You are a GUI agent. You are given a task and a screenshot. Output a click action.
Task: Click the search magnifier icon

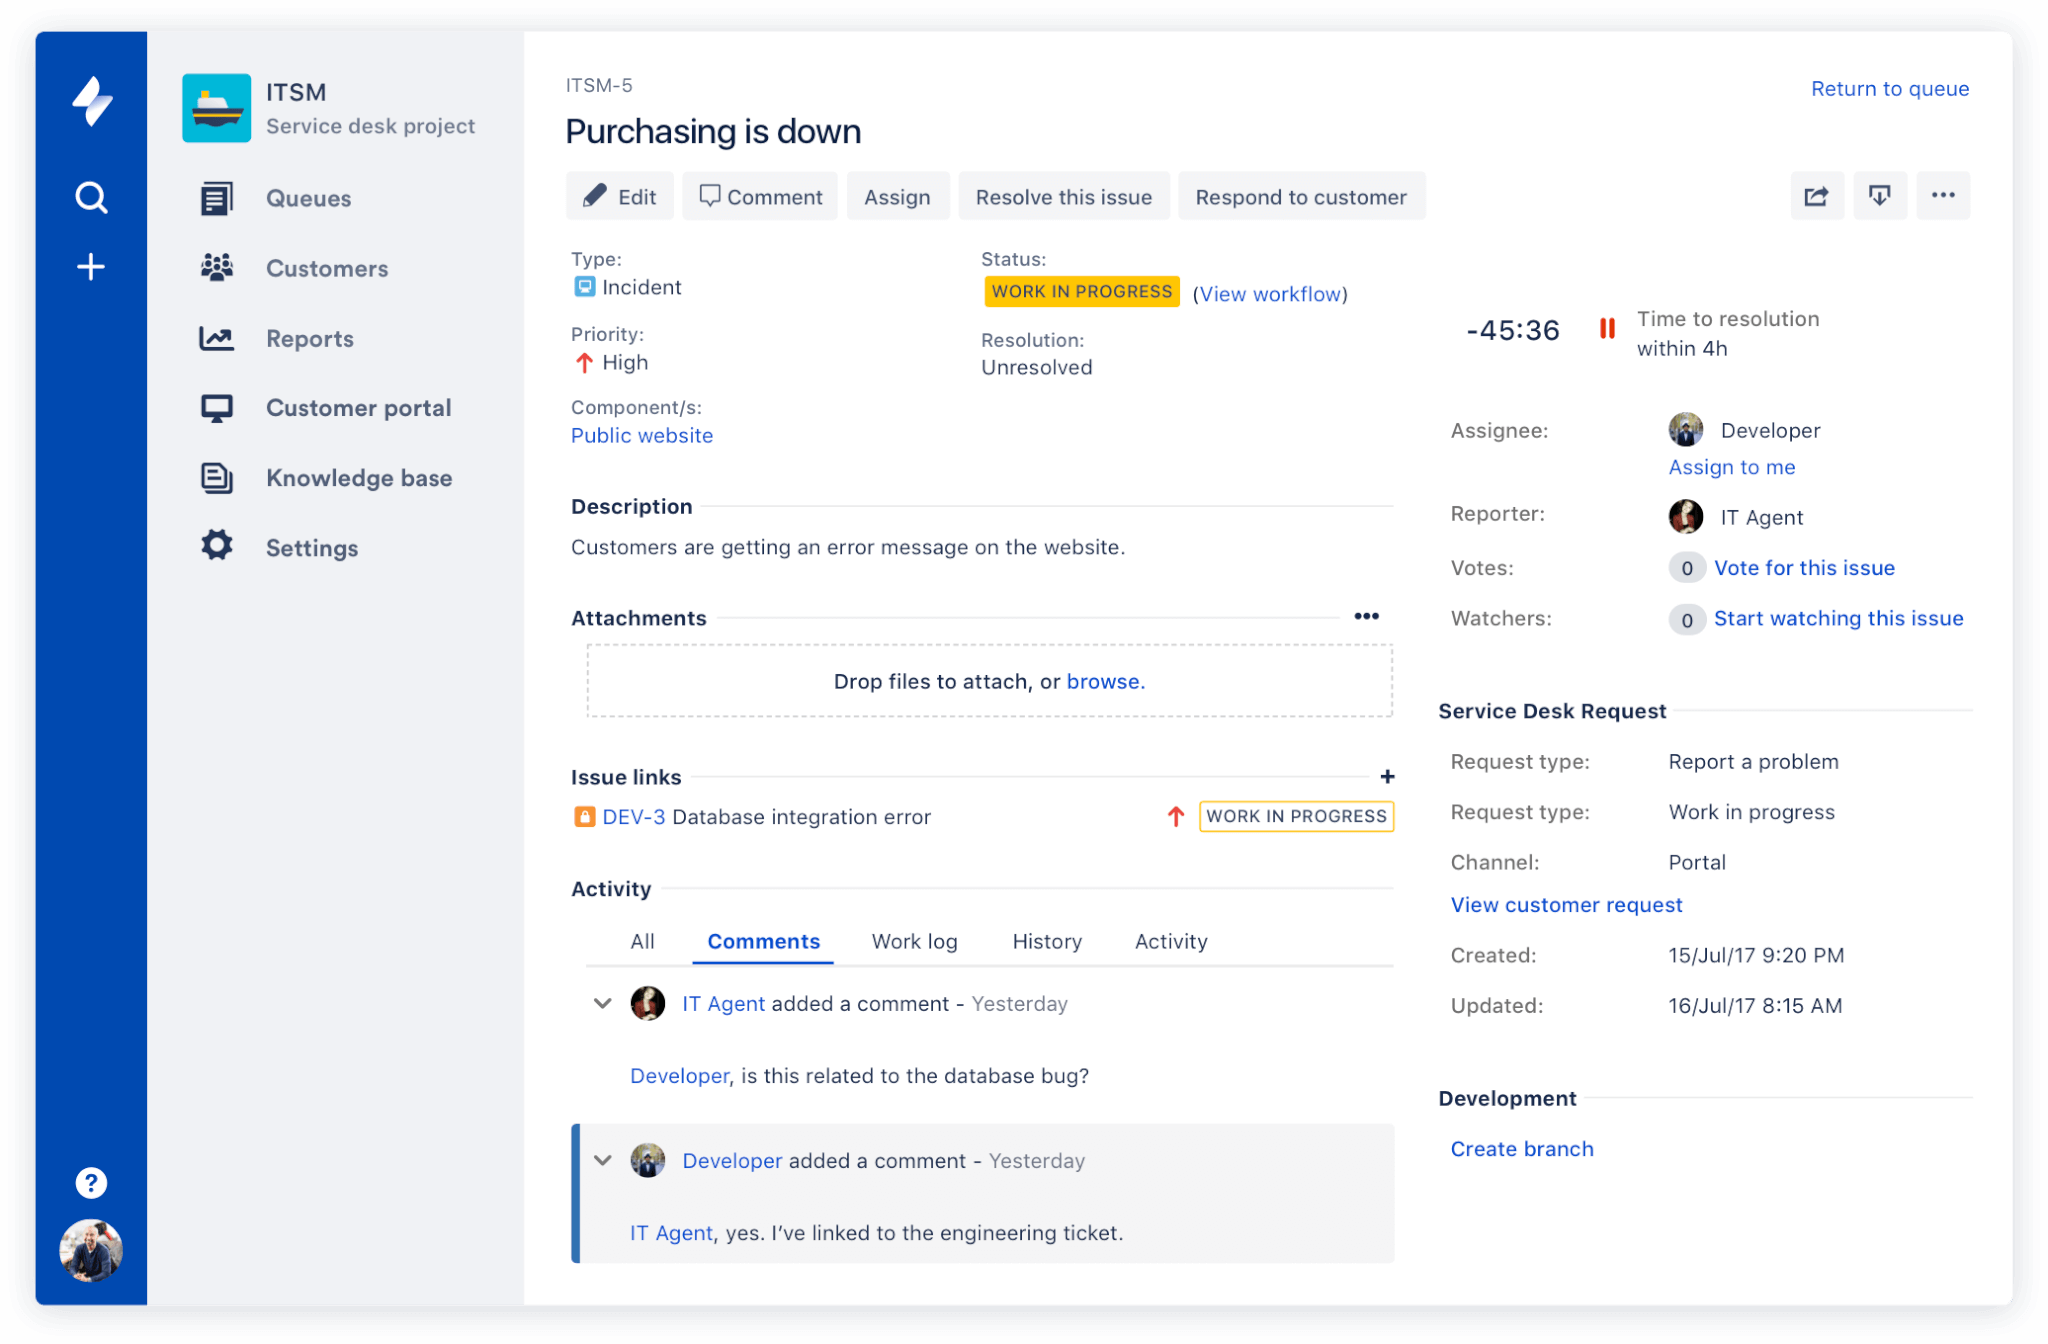[x=90, y=198]
